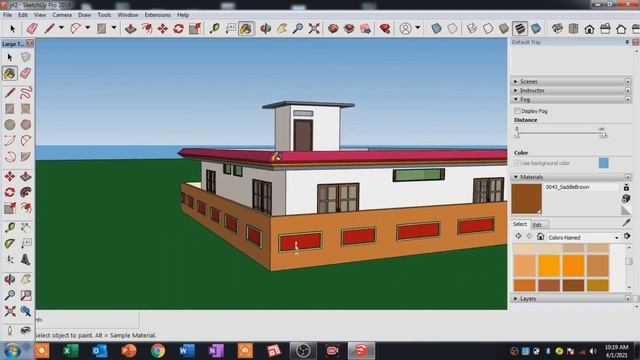Screen dimensions: 640x360
Task: Open the 3D Warehouse icon
Action: pyautogui.click(x=333, y=29)
